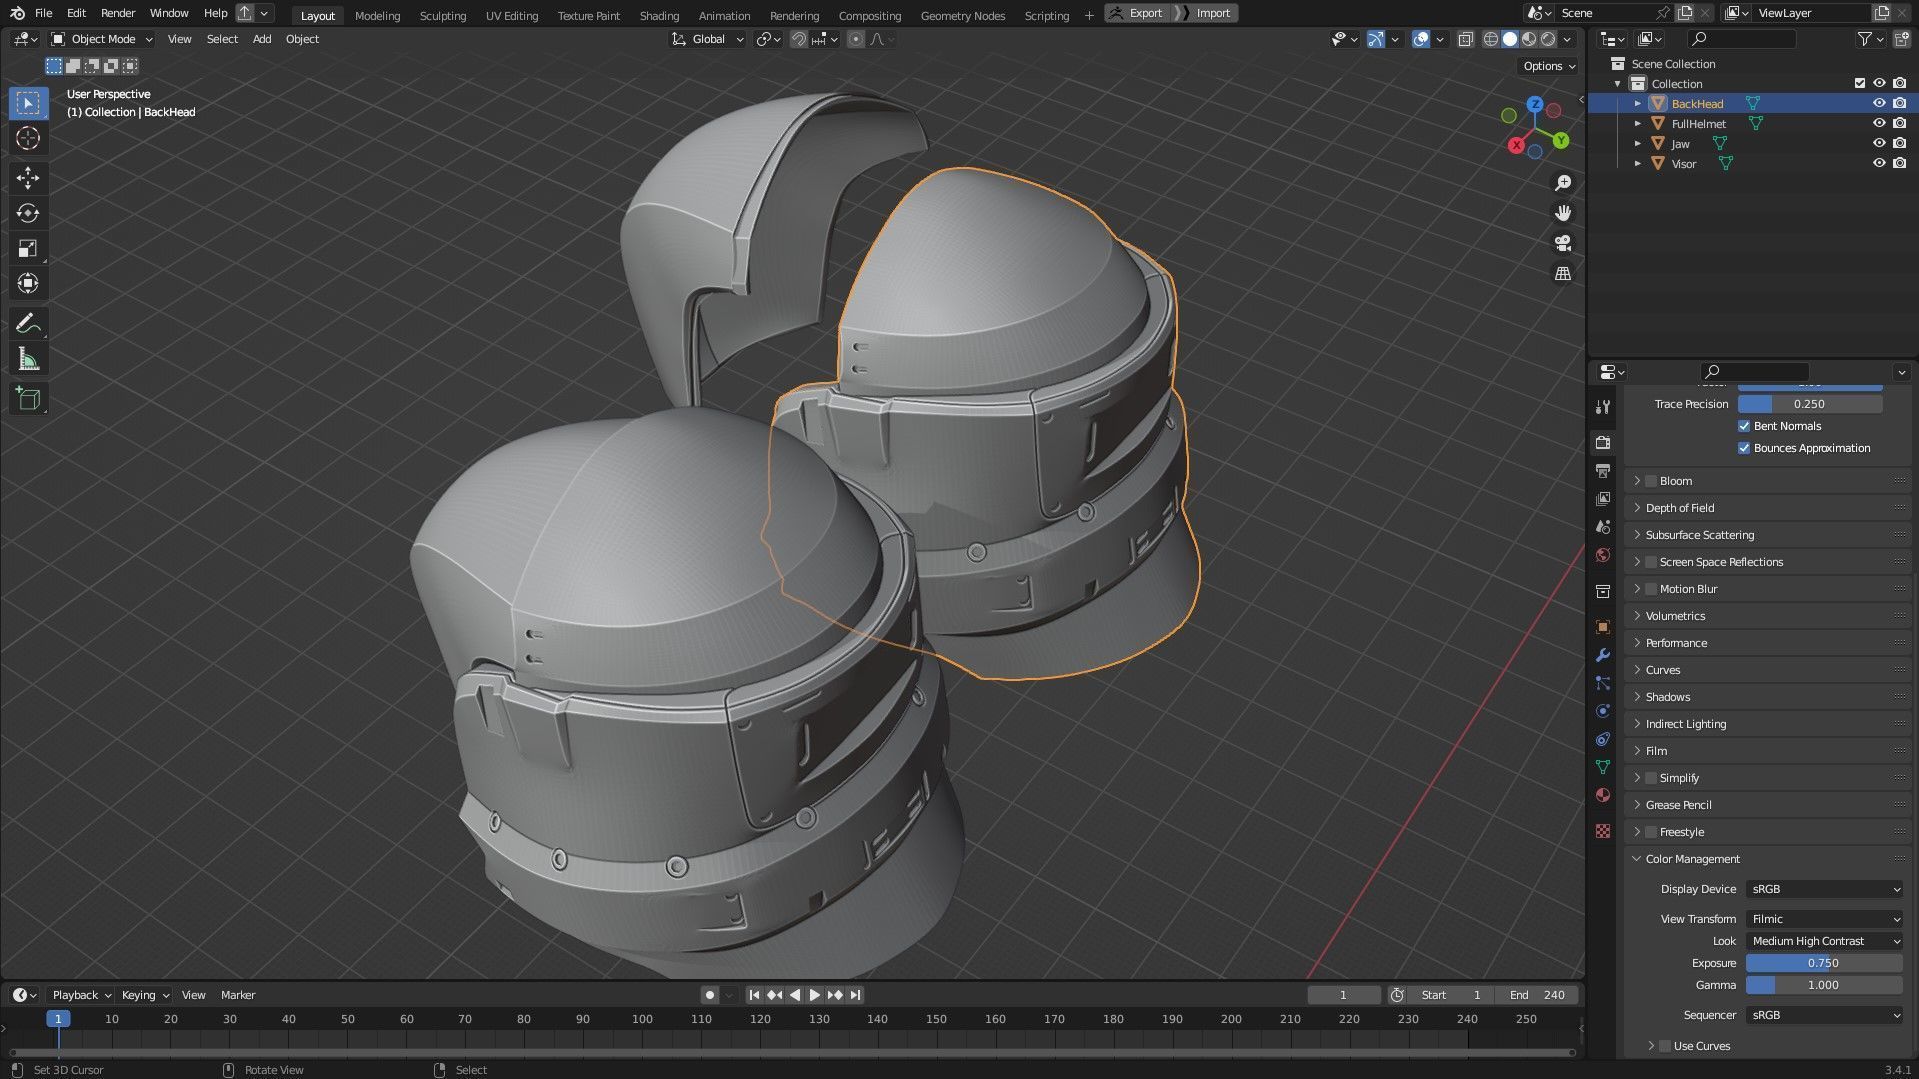The height and width of the screenshot is (1079, 1919).
Task: Expand the Depth of Field panel
Action: 1680,508
